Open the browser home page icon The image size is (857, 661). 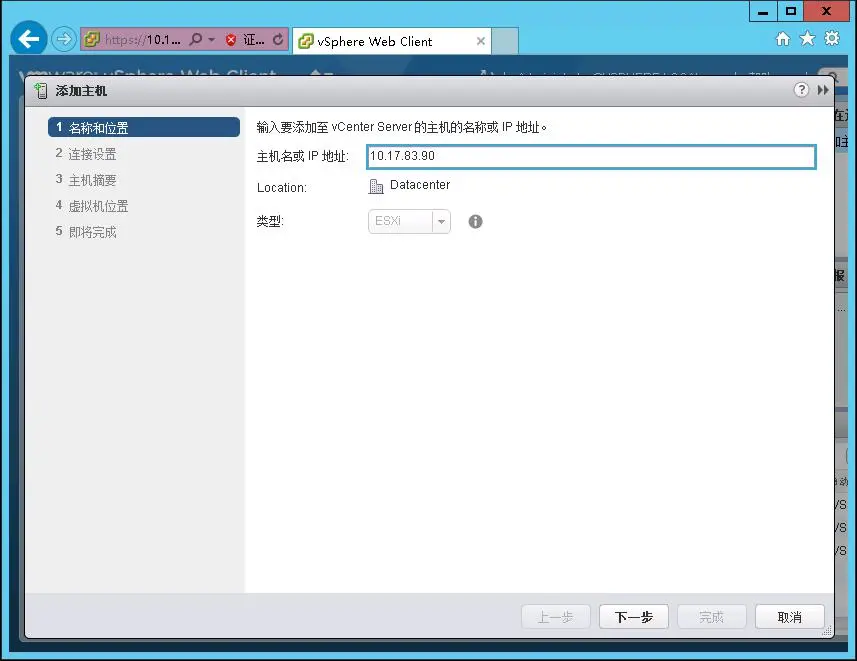click(783, 39)
